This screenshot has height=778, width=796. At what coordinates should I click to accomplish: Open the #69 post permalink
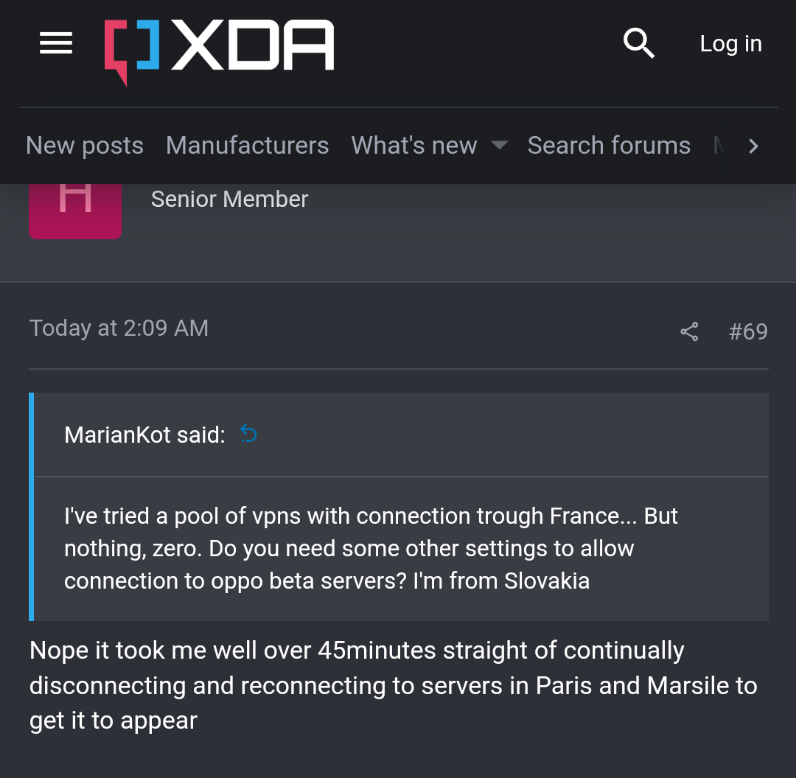tap(748, 332)
